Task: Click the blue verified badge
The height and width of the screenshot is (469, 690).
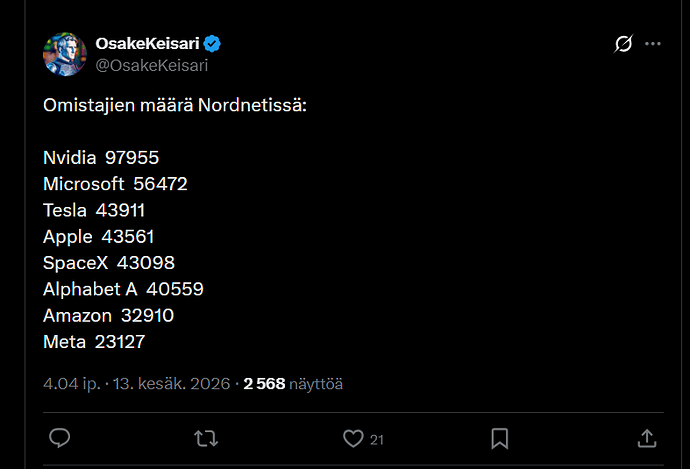Action: click(212, 44)
